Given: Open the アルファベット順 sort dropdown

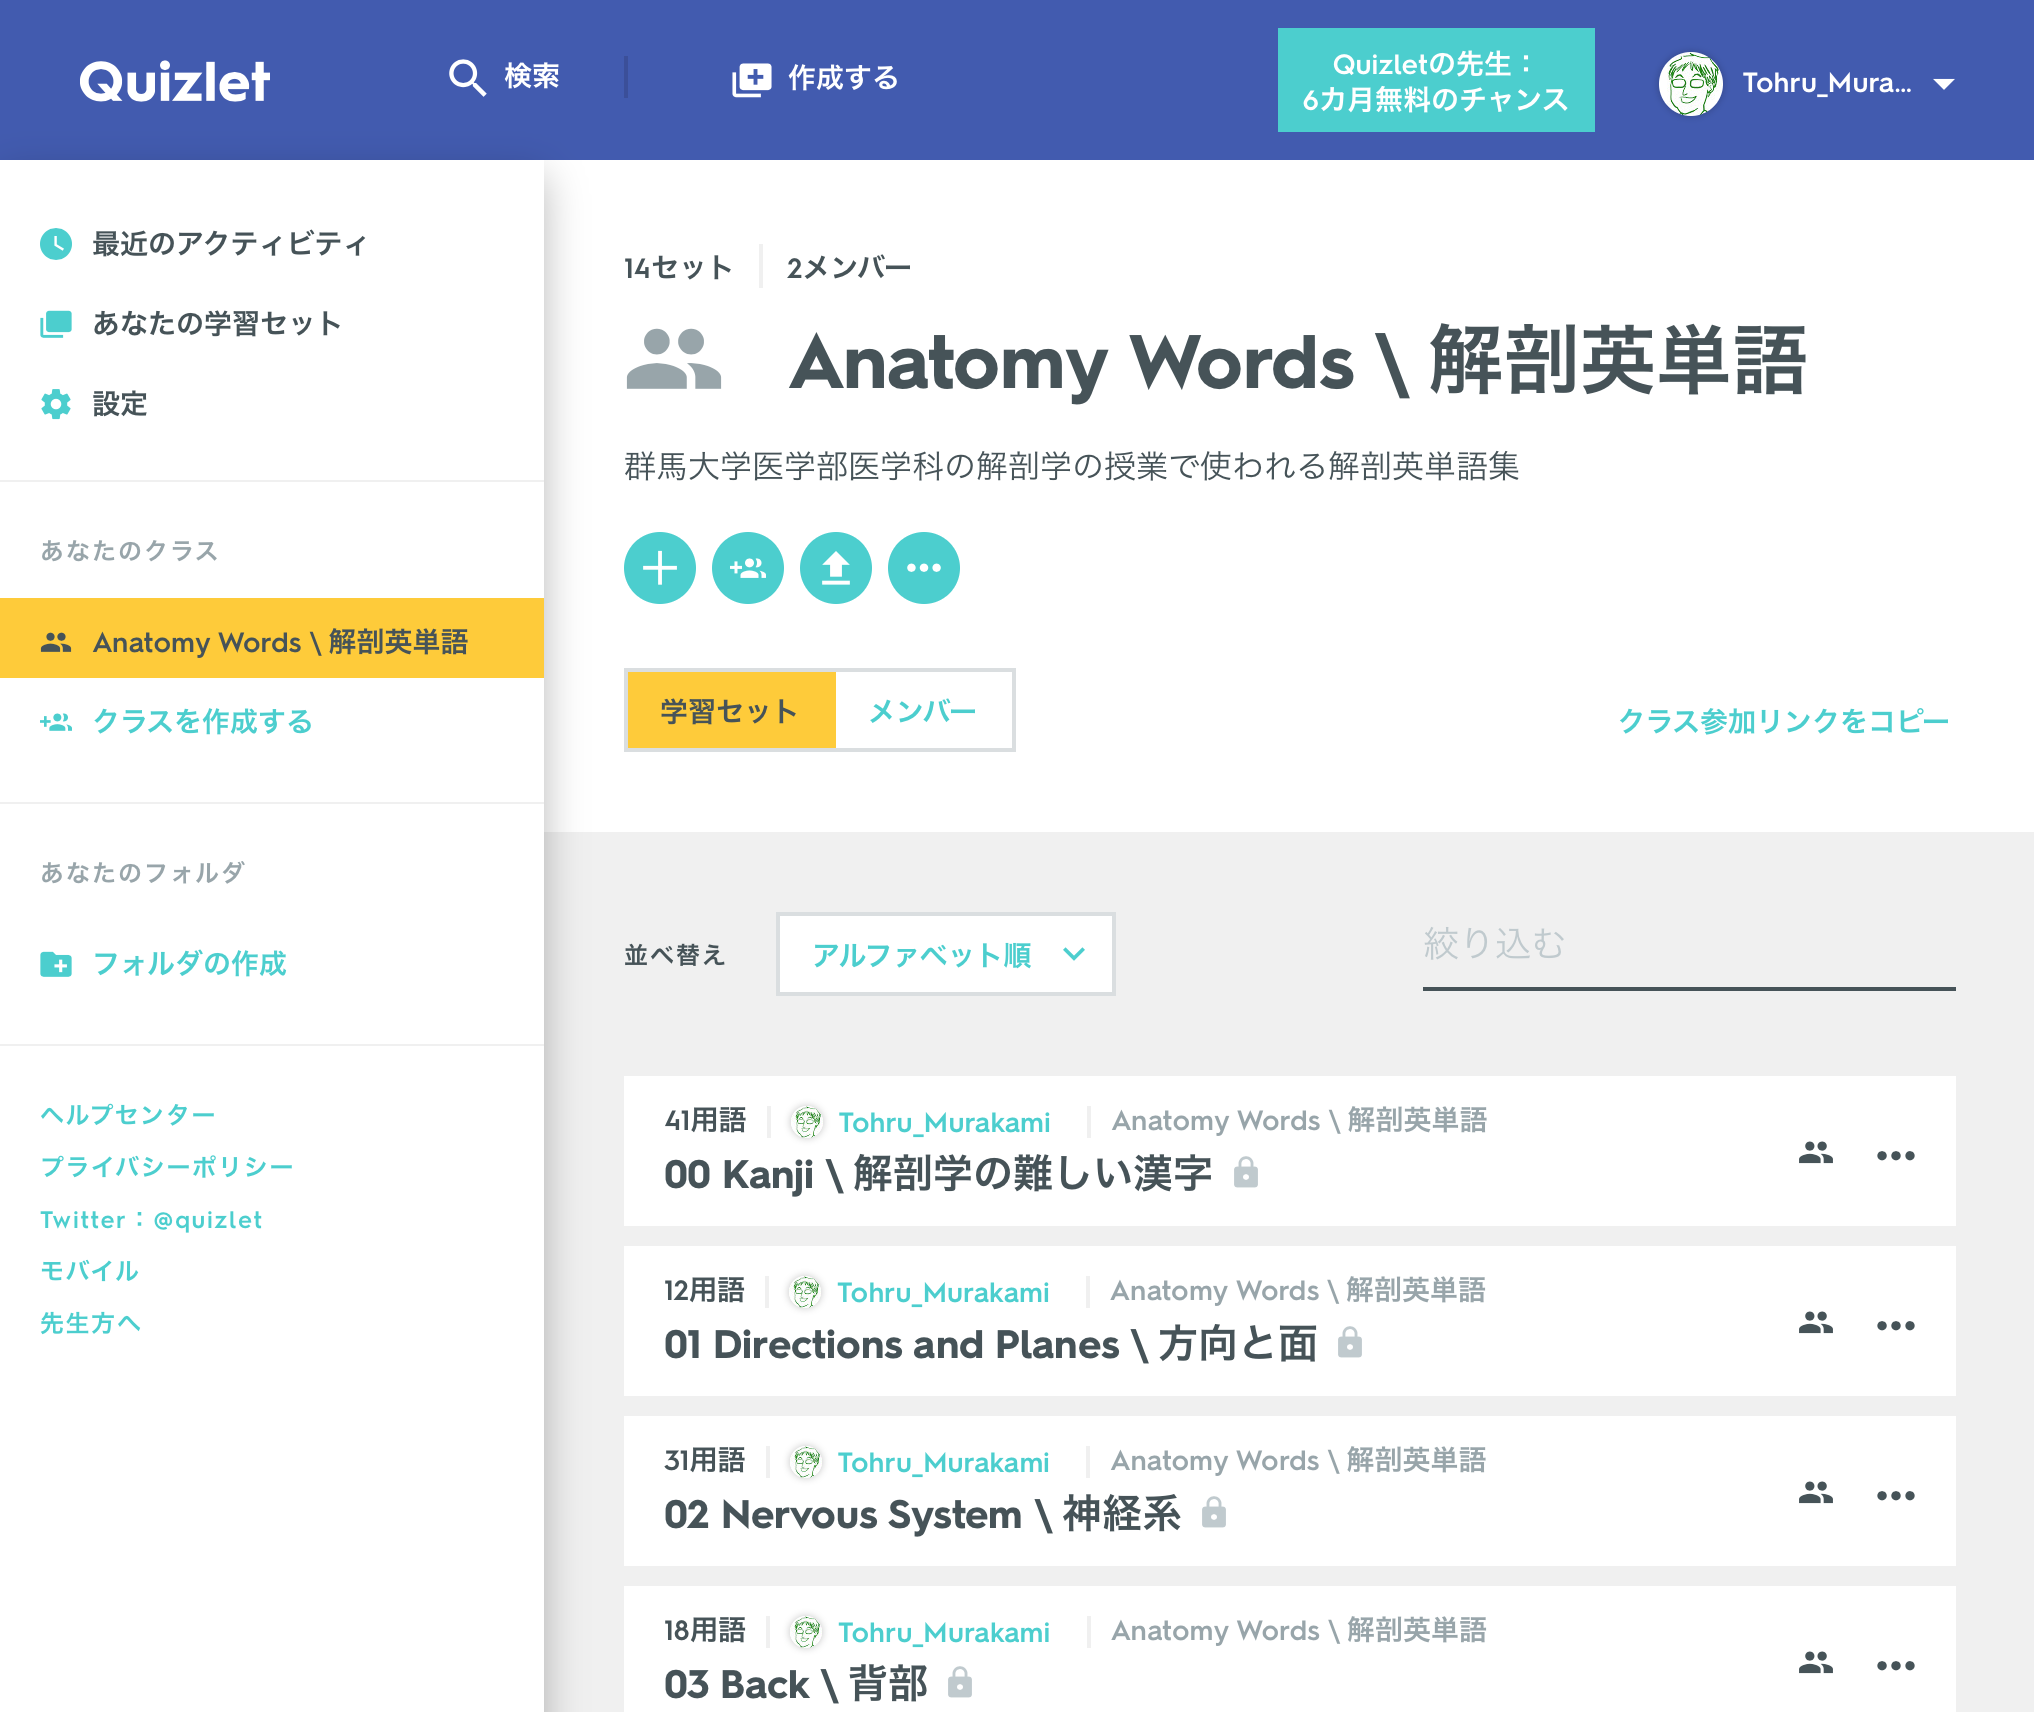Looking at the screenshot, I should 945,954.
